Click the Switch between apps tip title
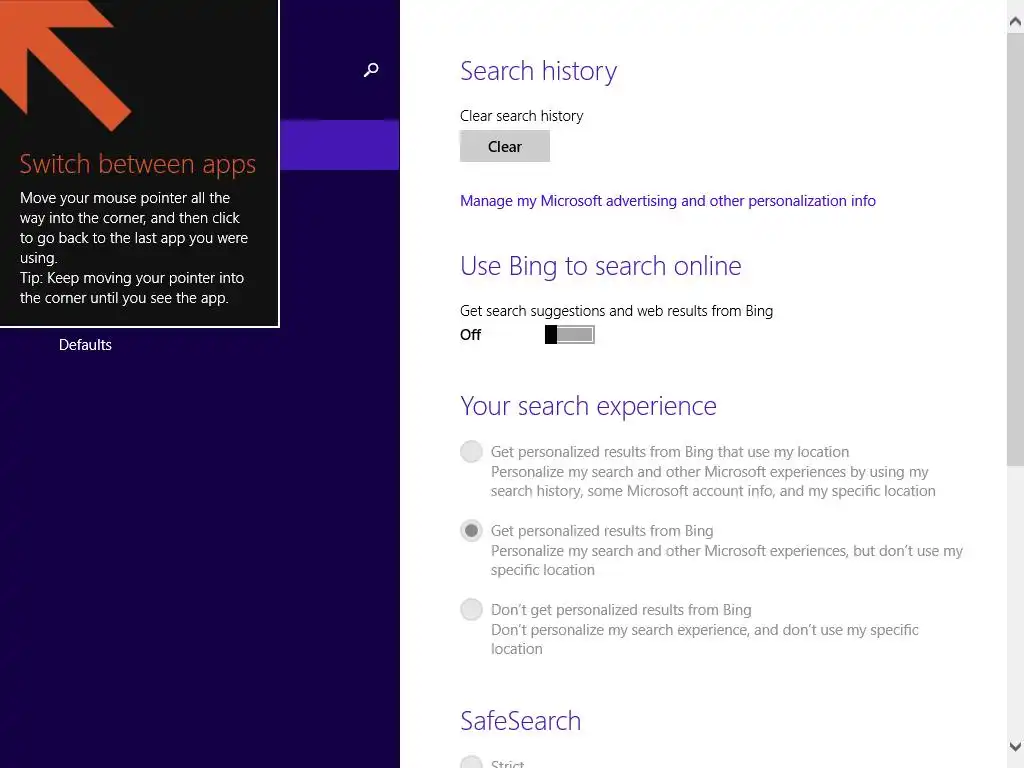The height and width of the screenshot is (768, 1024). point(137,164)
